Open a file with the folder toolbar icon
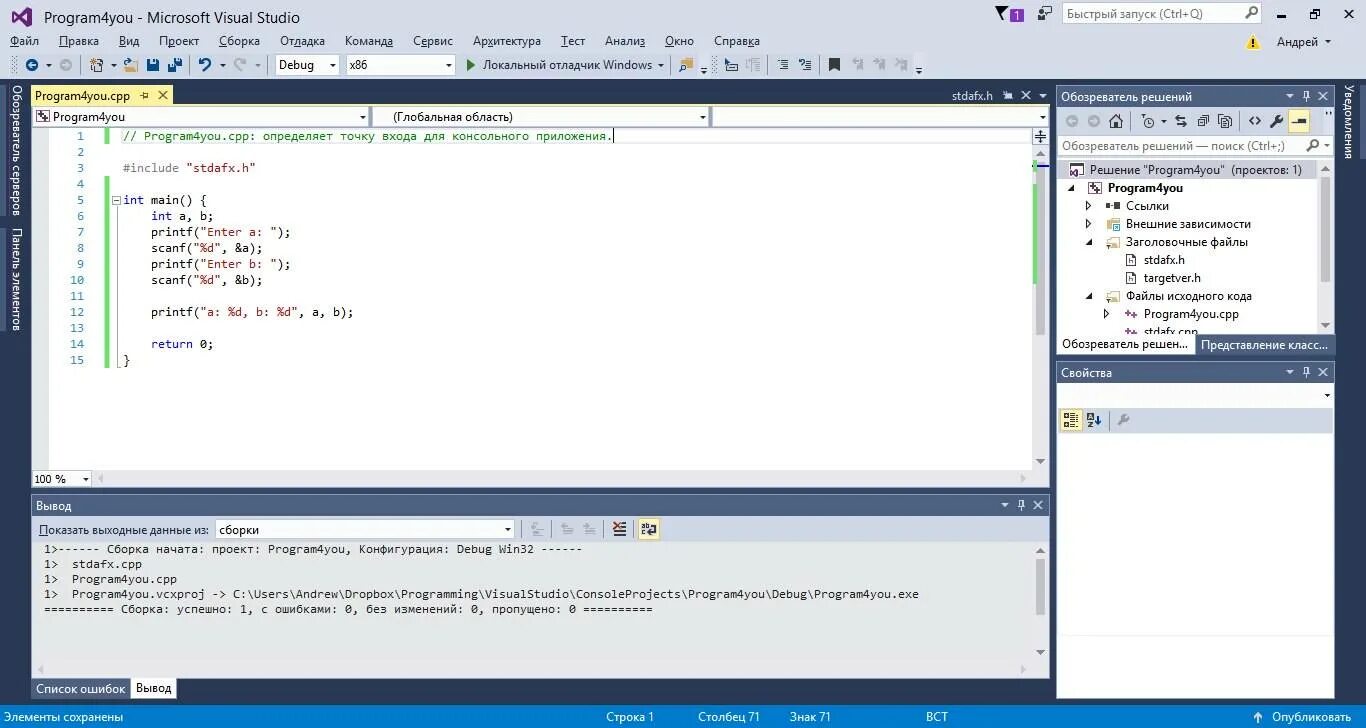 [130, 65]
